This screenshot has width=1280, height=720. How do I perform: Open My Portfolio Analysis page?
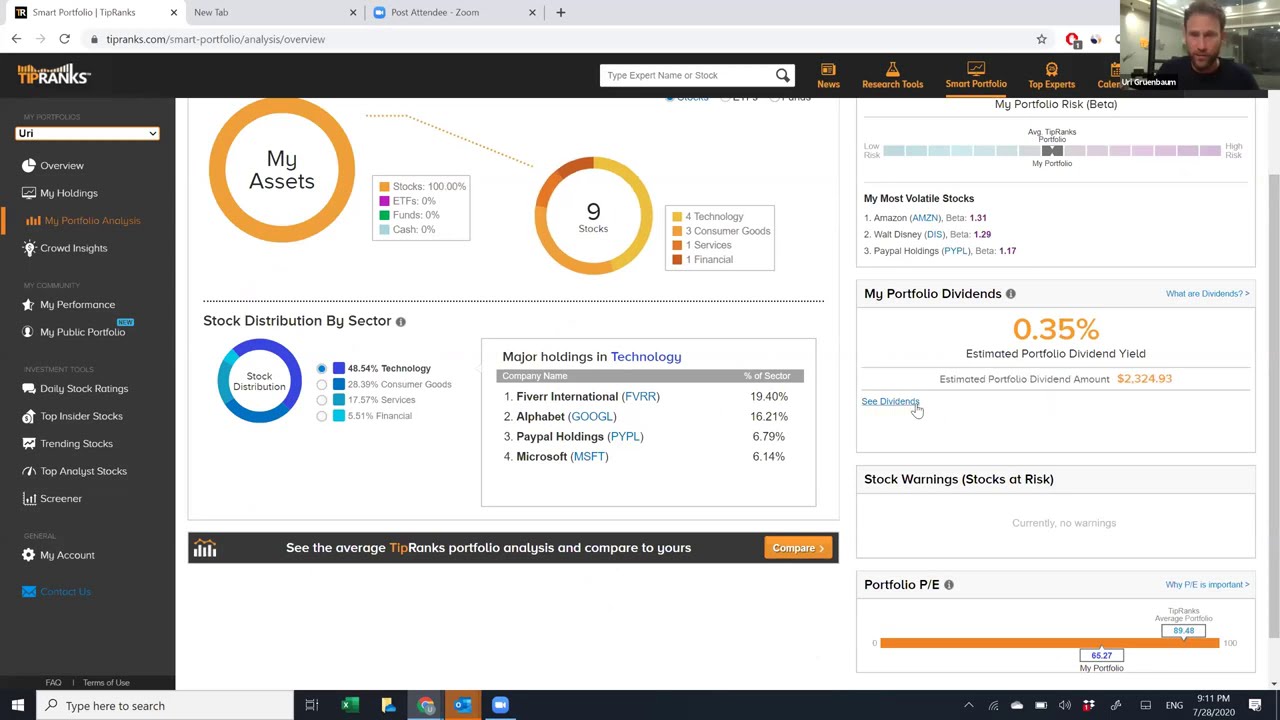pos(84,220)
